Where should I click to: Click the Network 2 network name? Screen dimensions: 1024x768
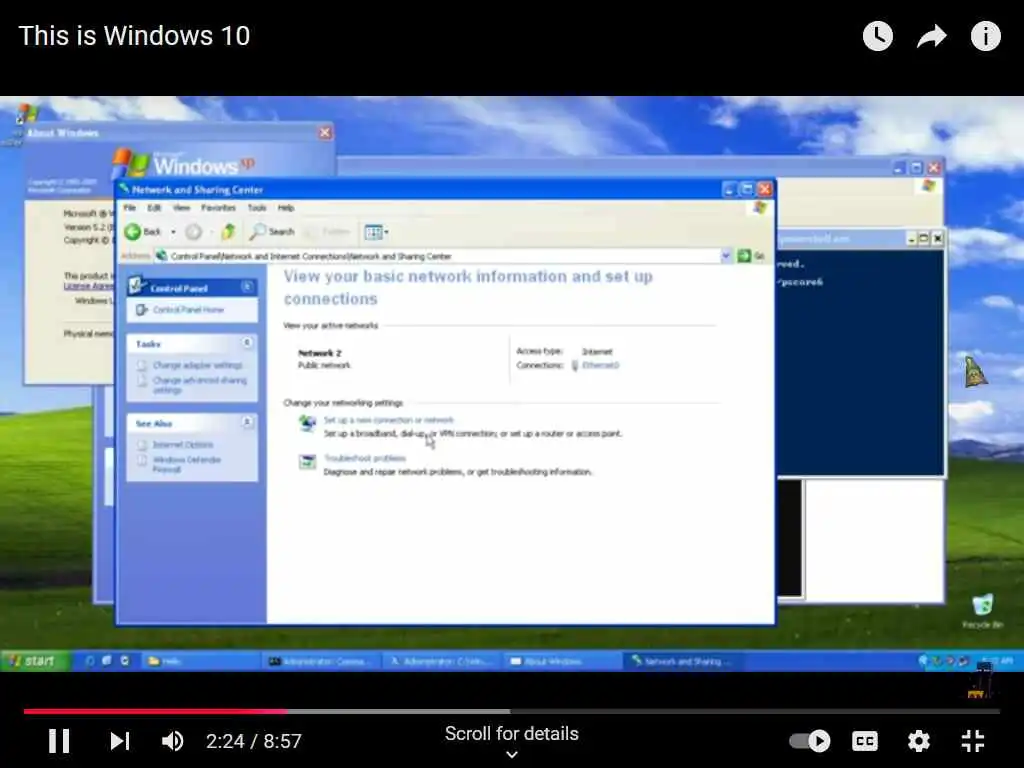point(320,353)
